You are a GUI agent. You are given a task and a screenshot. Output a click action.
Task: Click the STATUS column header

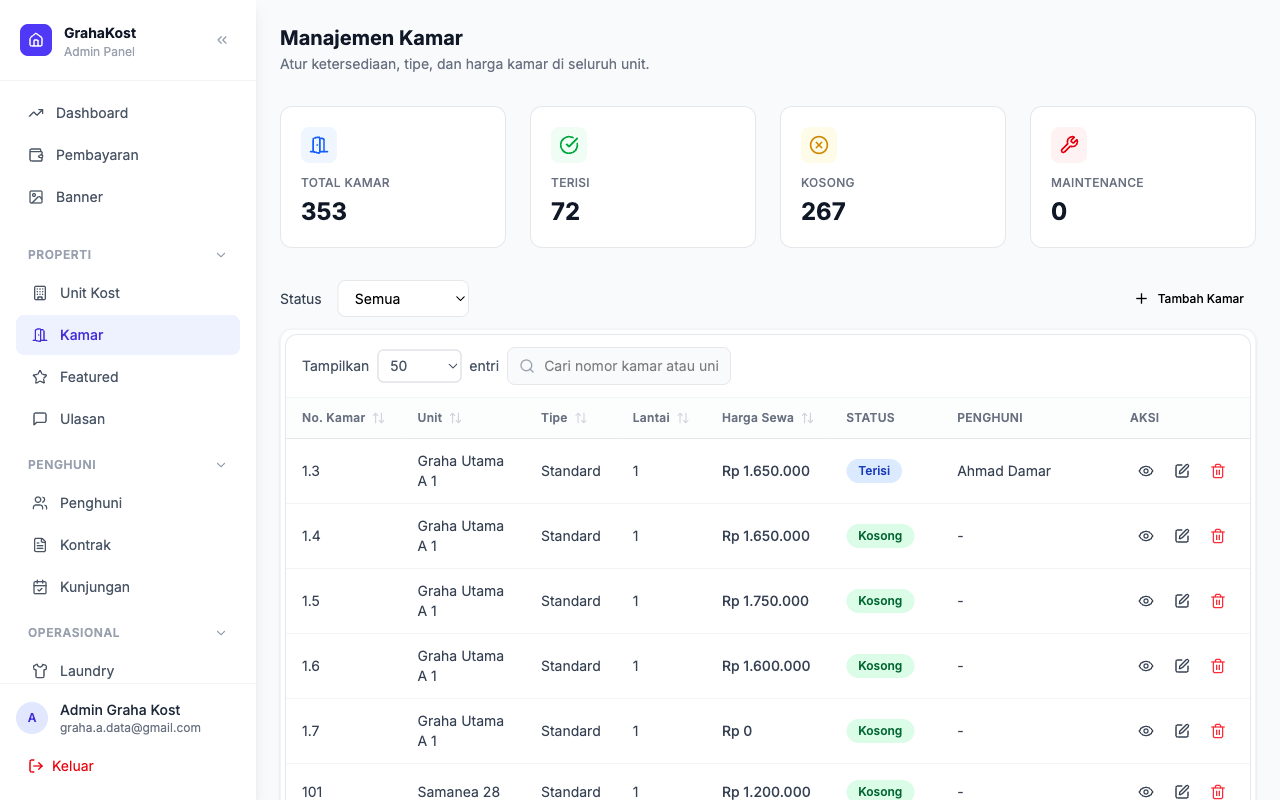point(870,418)
